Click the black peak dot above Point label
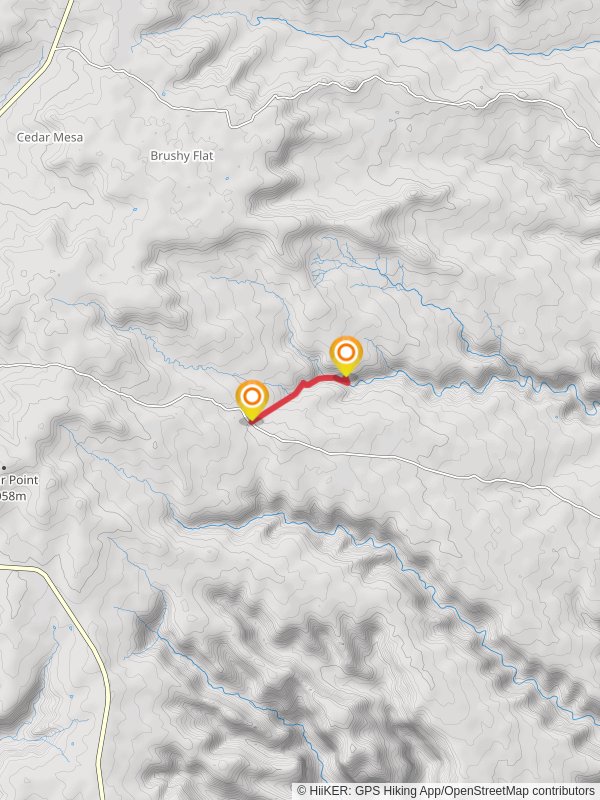 point(4,467)
